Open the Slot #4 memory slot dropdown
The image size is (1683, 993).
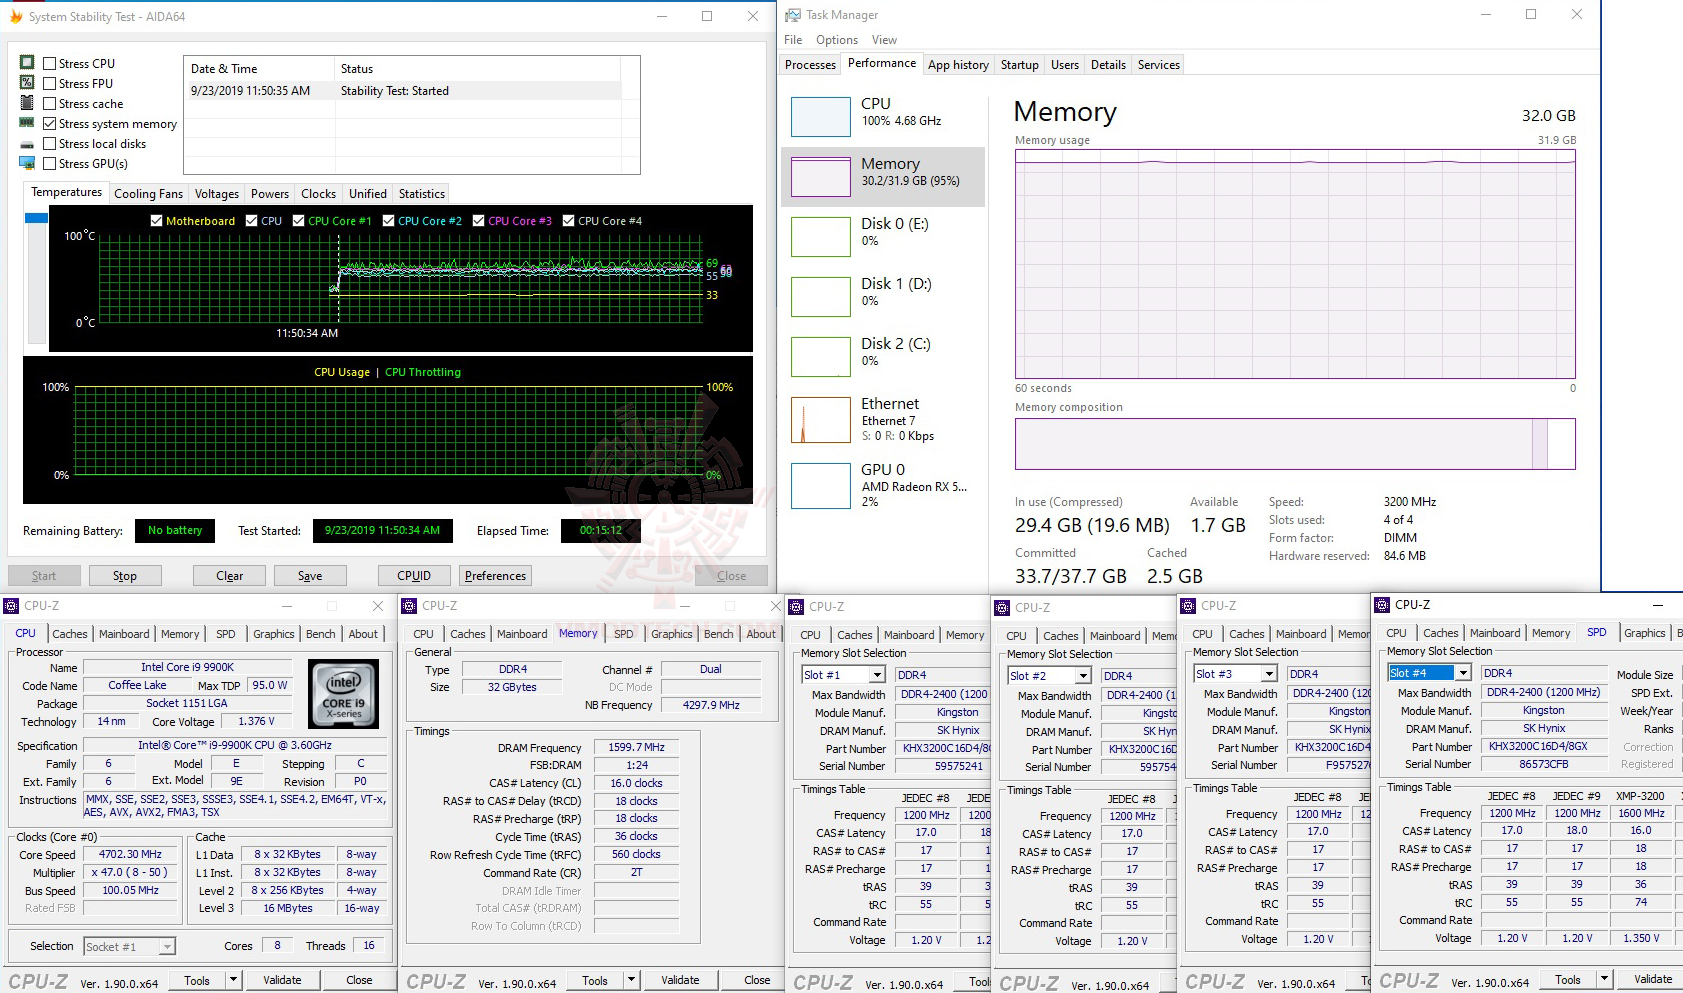click(1463, 673)
